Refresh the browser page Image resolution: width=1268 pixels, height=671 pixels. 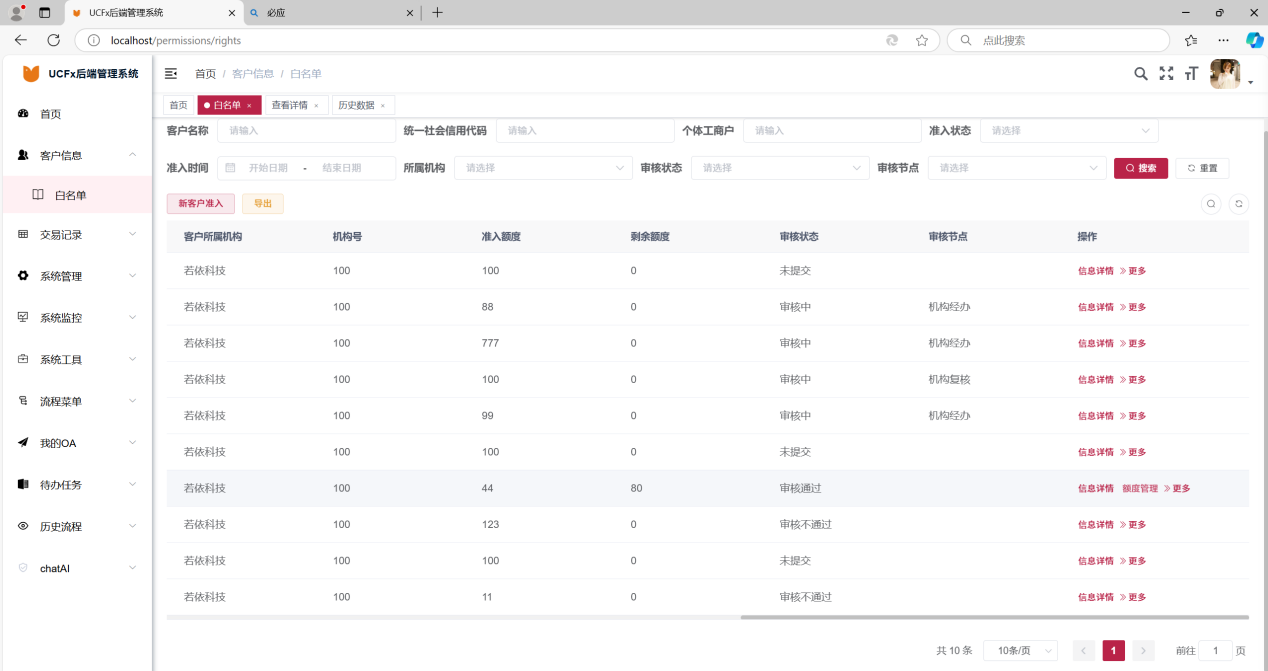[x=54, y=40]
